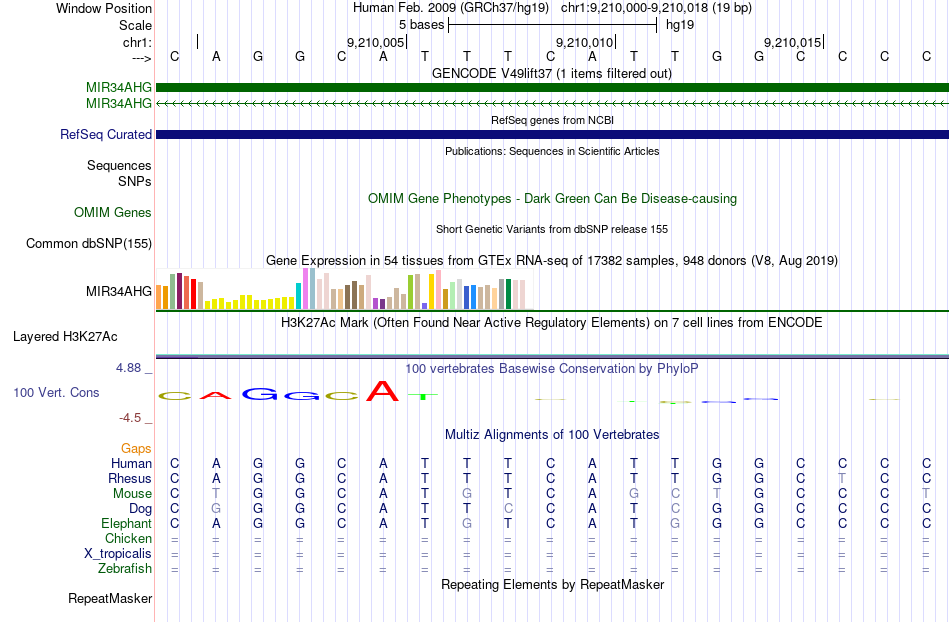Click the Gaps row label

[136, 448]
